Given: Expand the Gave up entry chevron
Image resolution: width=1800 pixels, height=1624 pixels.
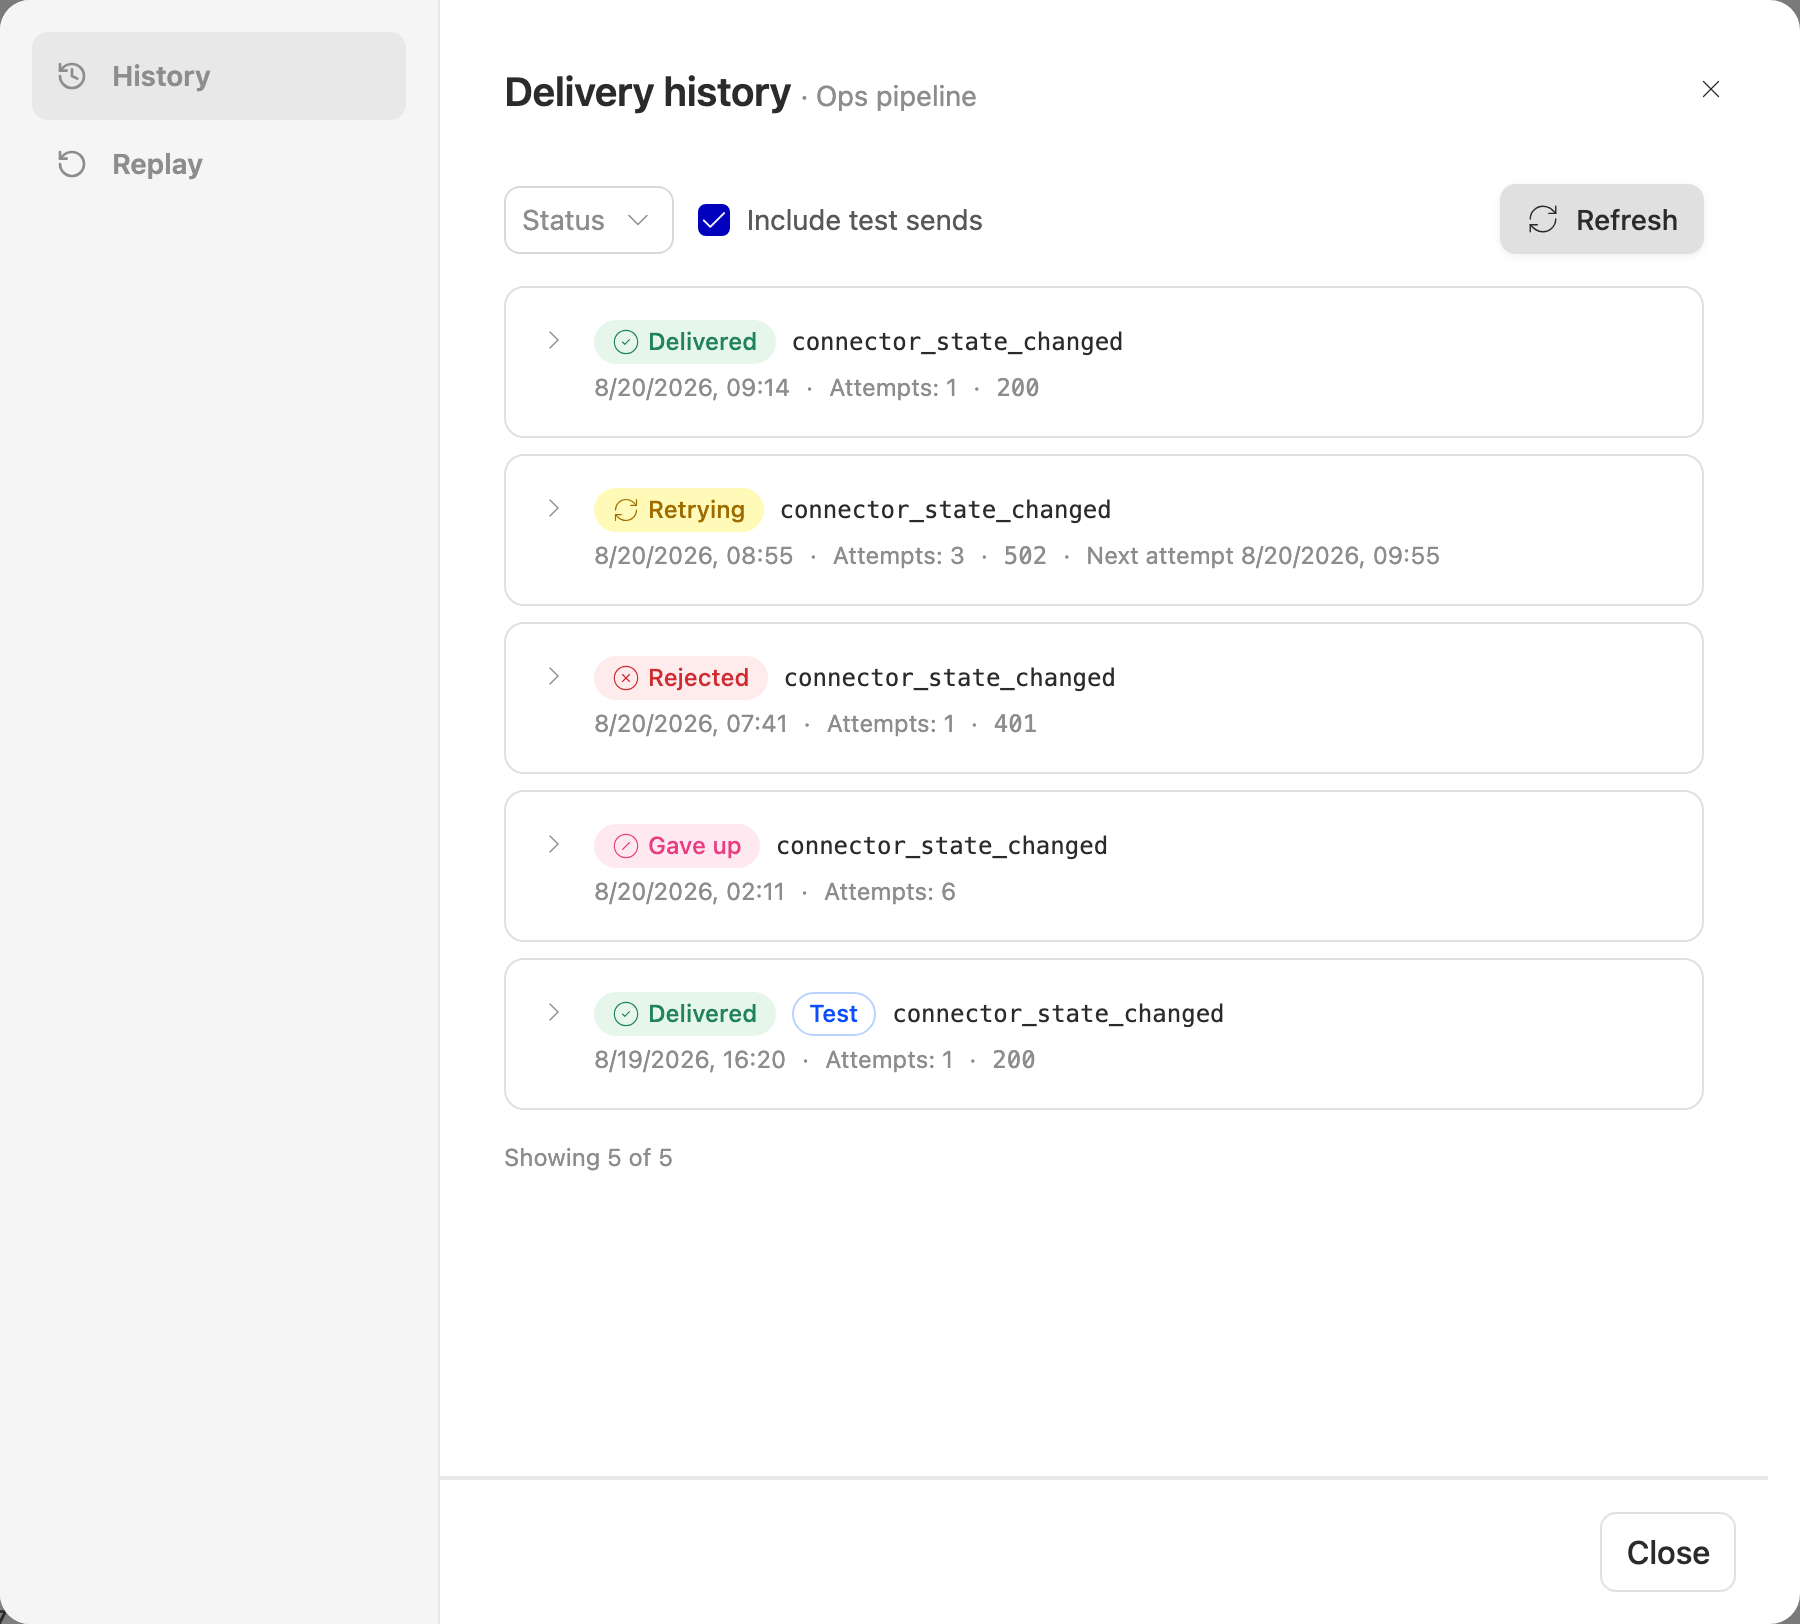Looking at the screenshot, I should coord(554,845).
